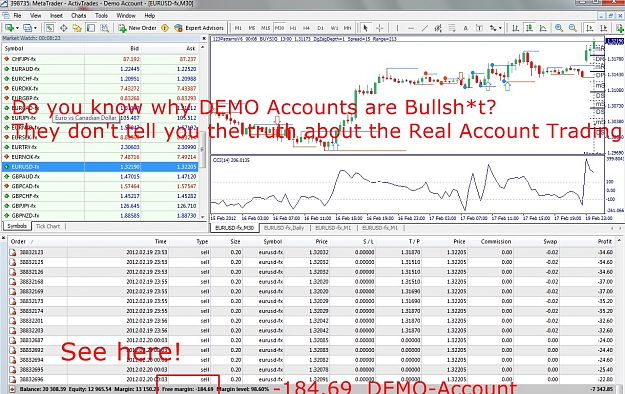
Task: Click the yellow MetaEditor icon
Action: tap(165, 28)
